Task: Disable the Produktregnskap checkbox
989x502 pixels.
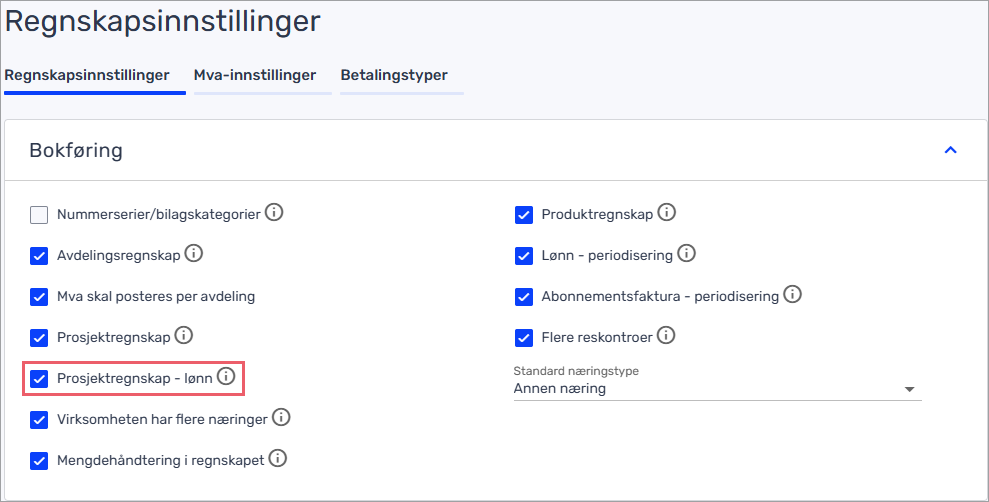Action: (x=524, y=215)
